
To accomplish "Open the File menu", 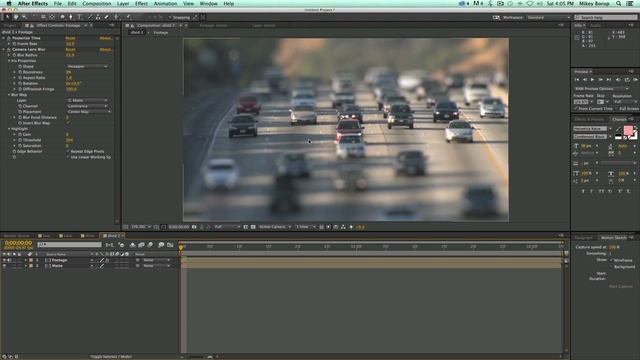I will (x=58, y=4).
